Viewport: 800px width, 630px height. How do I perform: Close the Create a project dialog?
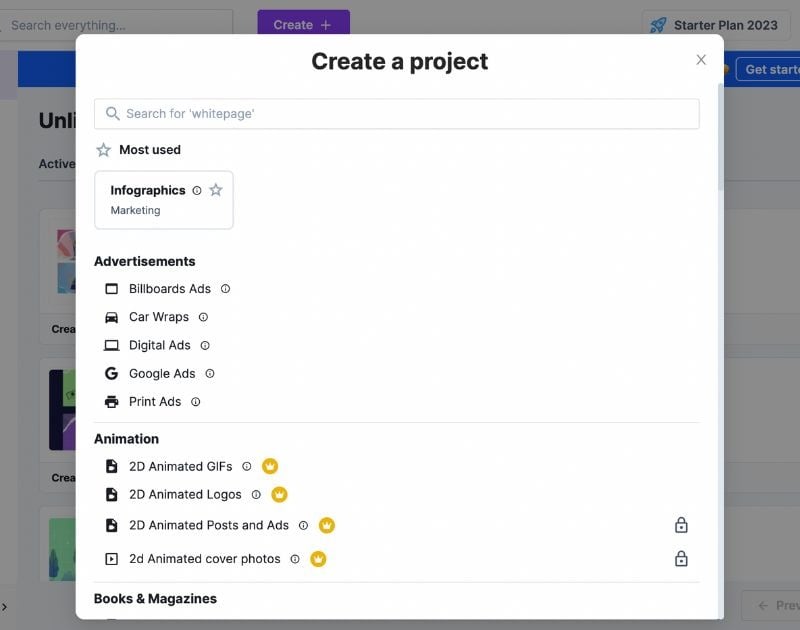(701, 60)
